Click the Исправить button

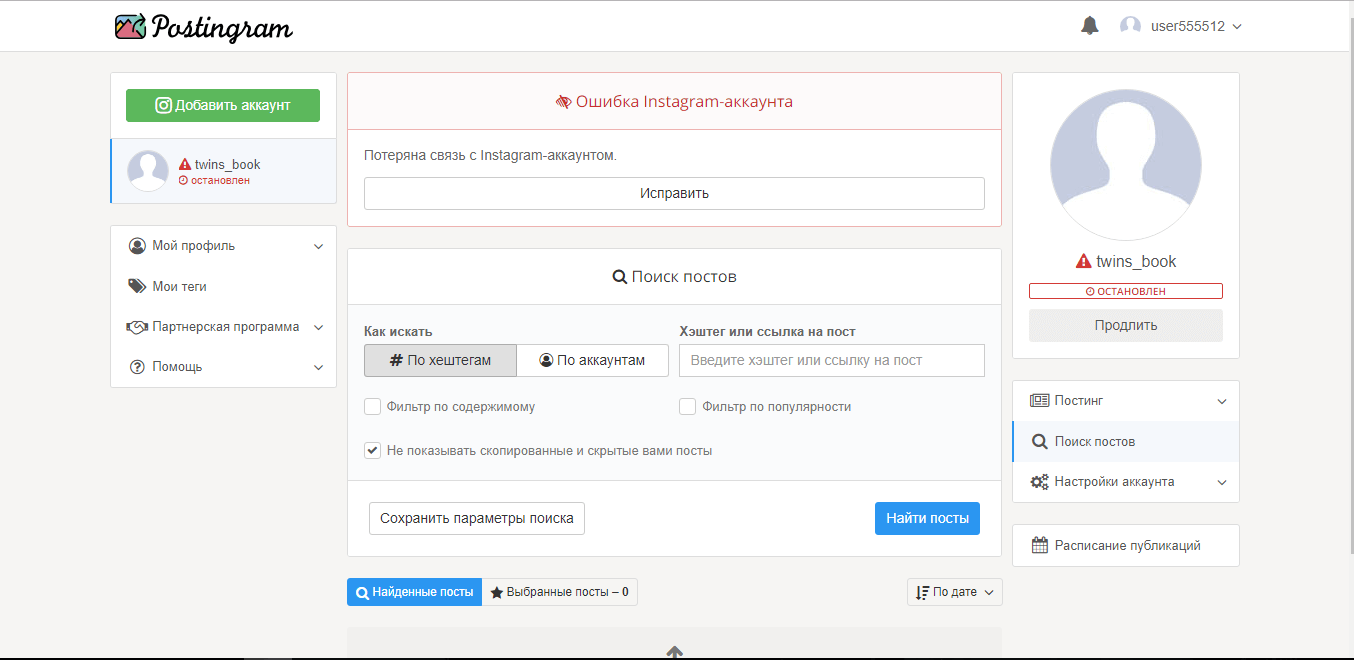point(674,193)
